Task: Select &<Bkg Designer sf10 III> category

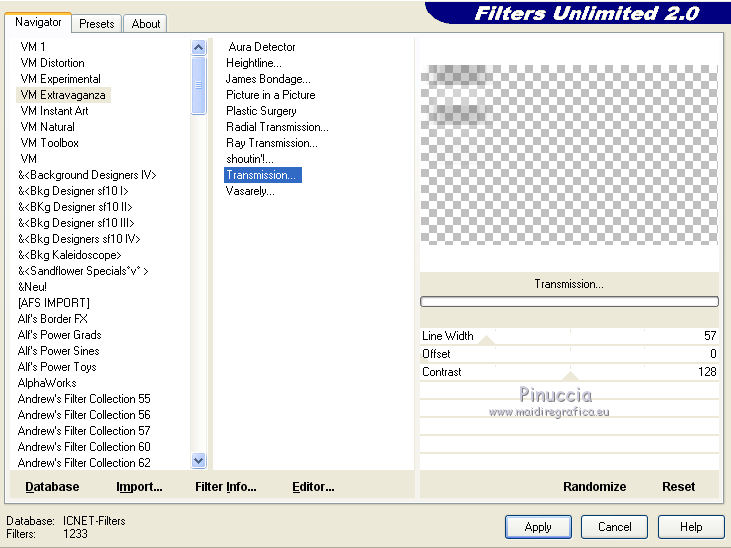Action: tap(76, 222)
